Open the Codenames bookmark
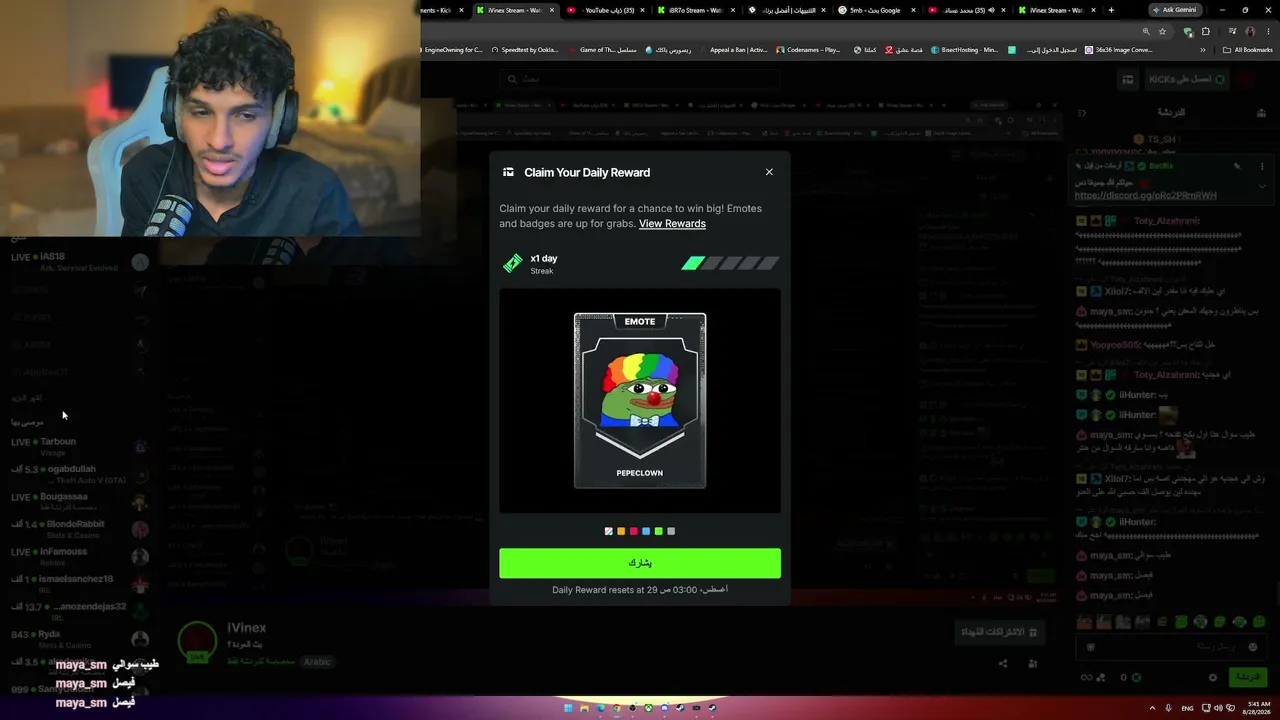This screenshot has height=720, width=1280. click(x=809, y=49)
